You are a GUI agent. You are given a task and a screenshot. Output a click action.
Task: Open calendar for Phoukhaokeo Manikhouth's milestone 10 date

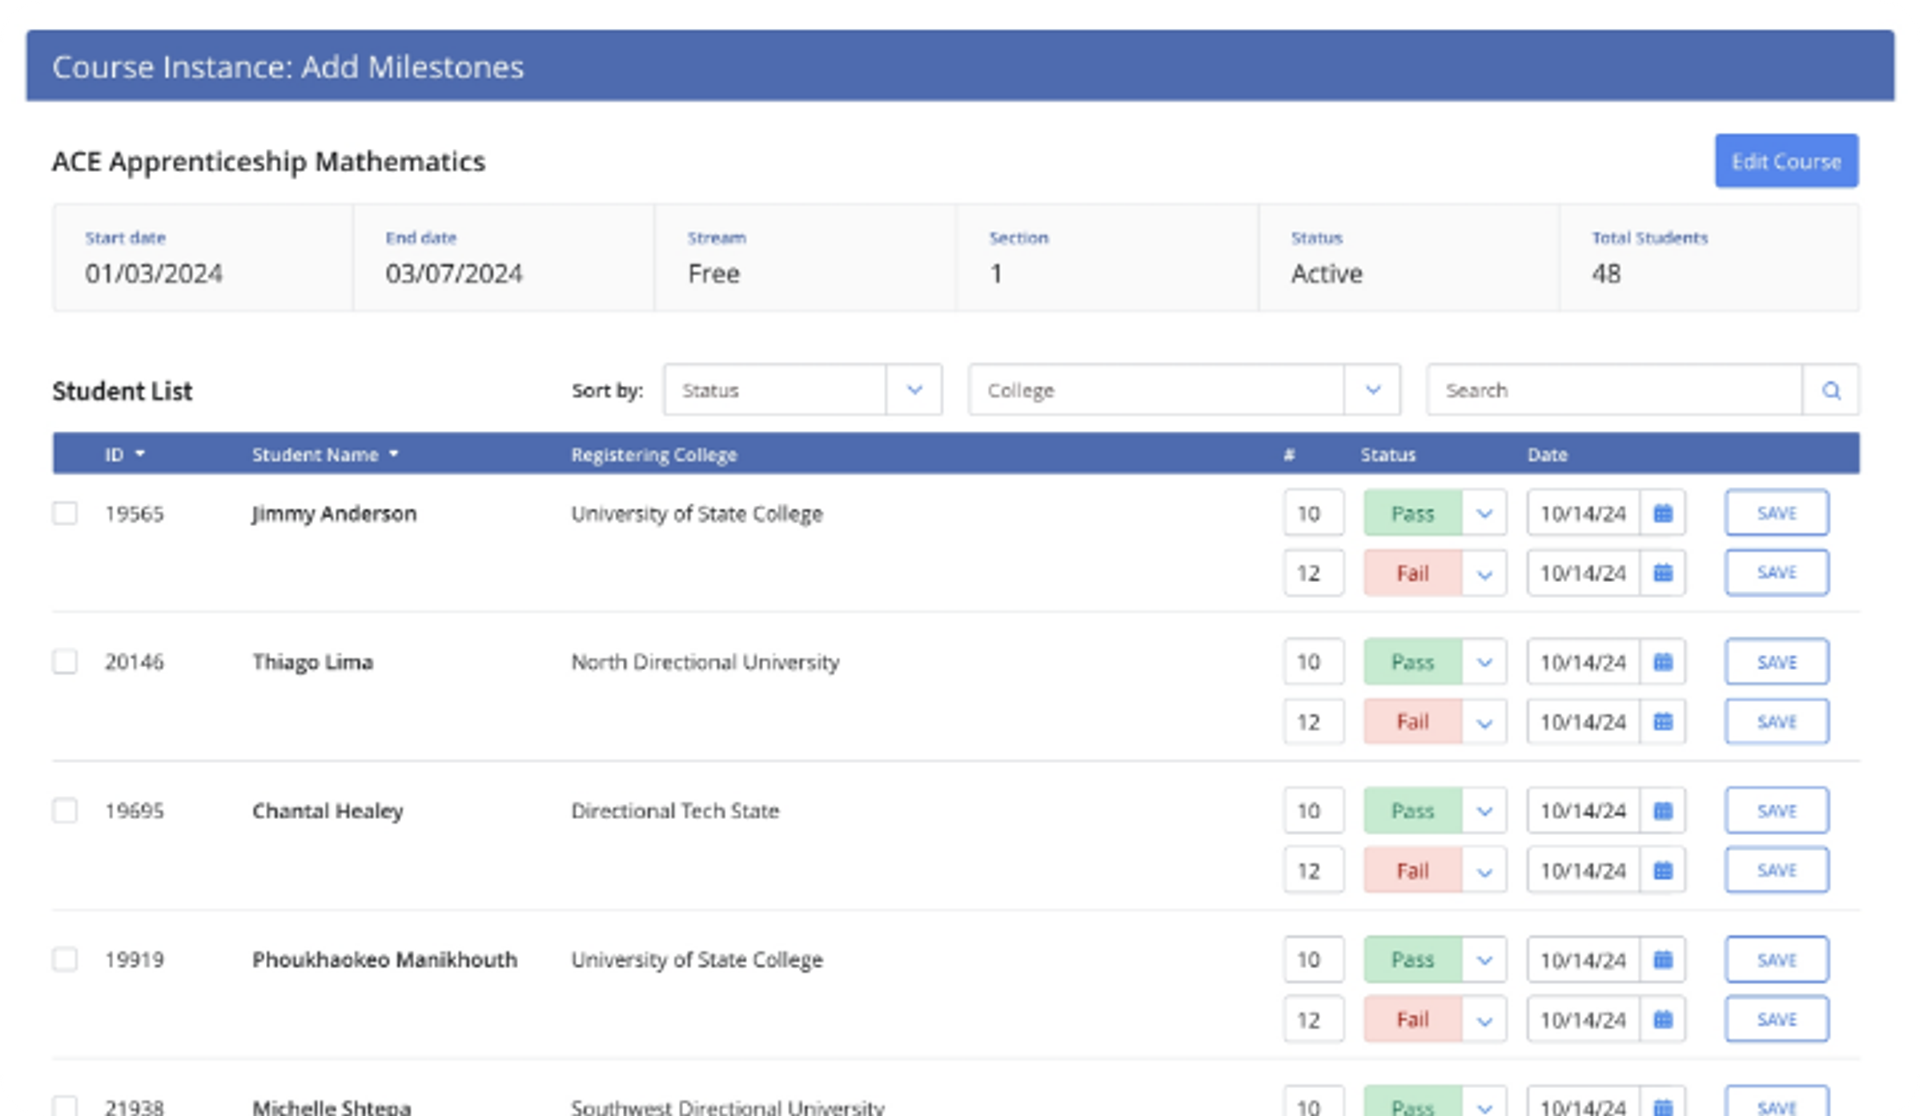point(1663,960)
